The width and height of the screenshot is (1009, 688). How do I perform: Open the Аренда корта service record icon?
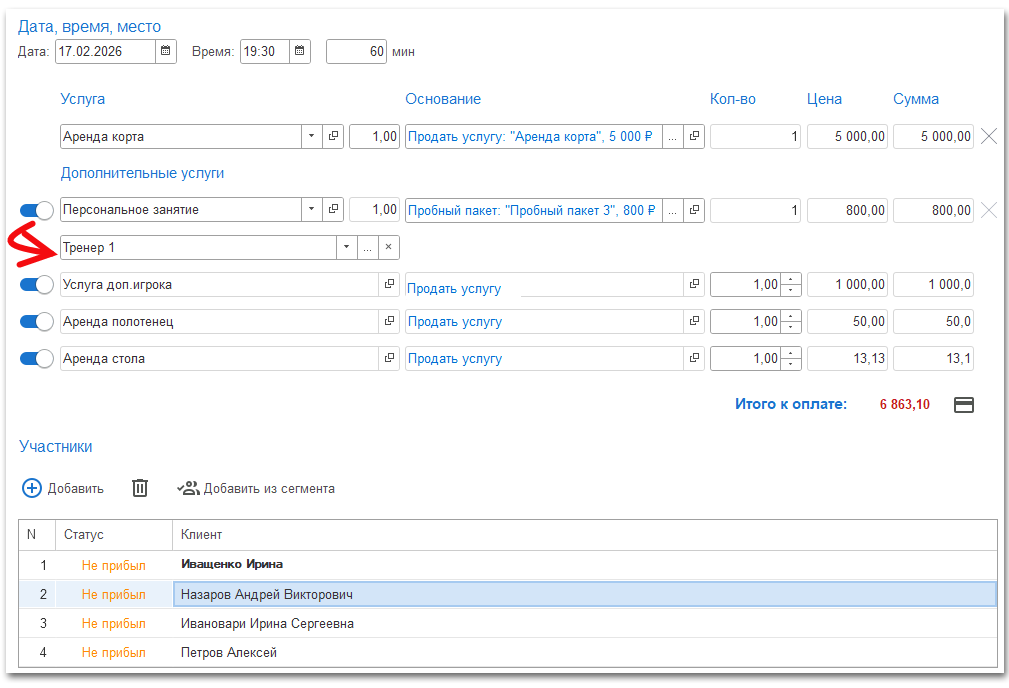point(334,137)
